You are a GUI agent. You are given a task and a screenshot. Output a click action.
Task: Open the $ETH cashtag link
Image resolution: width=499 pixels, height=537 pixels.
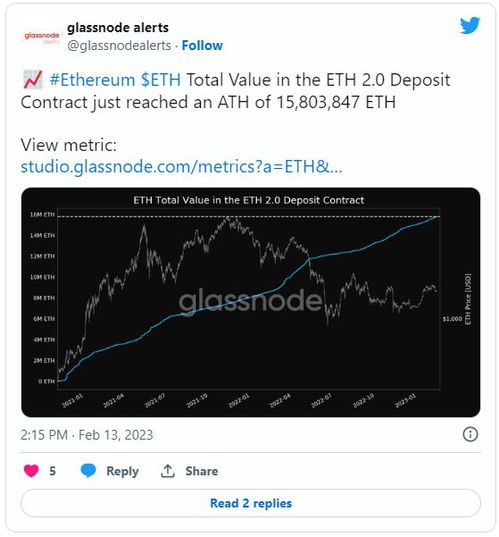tap(161, 80)
